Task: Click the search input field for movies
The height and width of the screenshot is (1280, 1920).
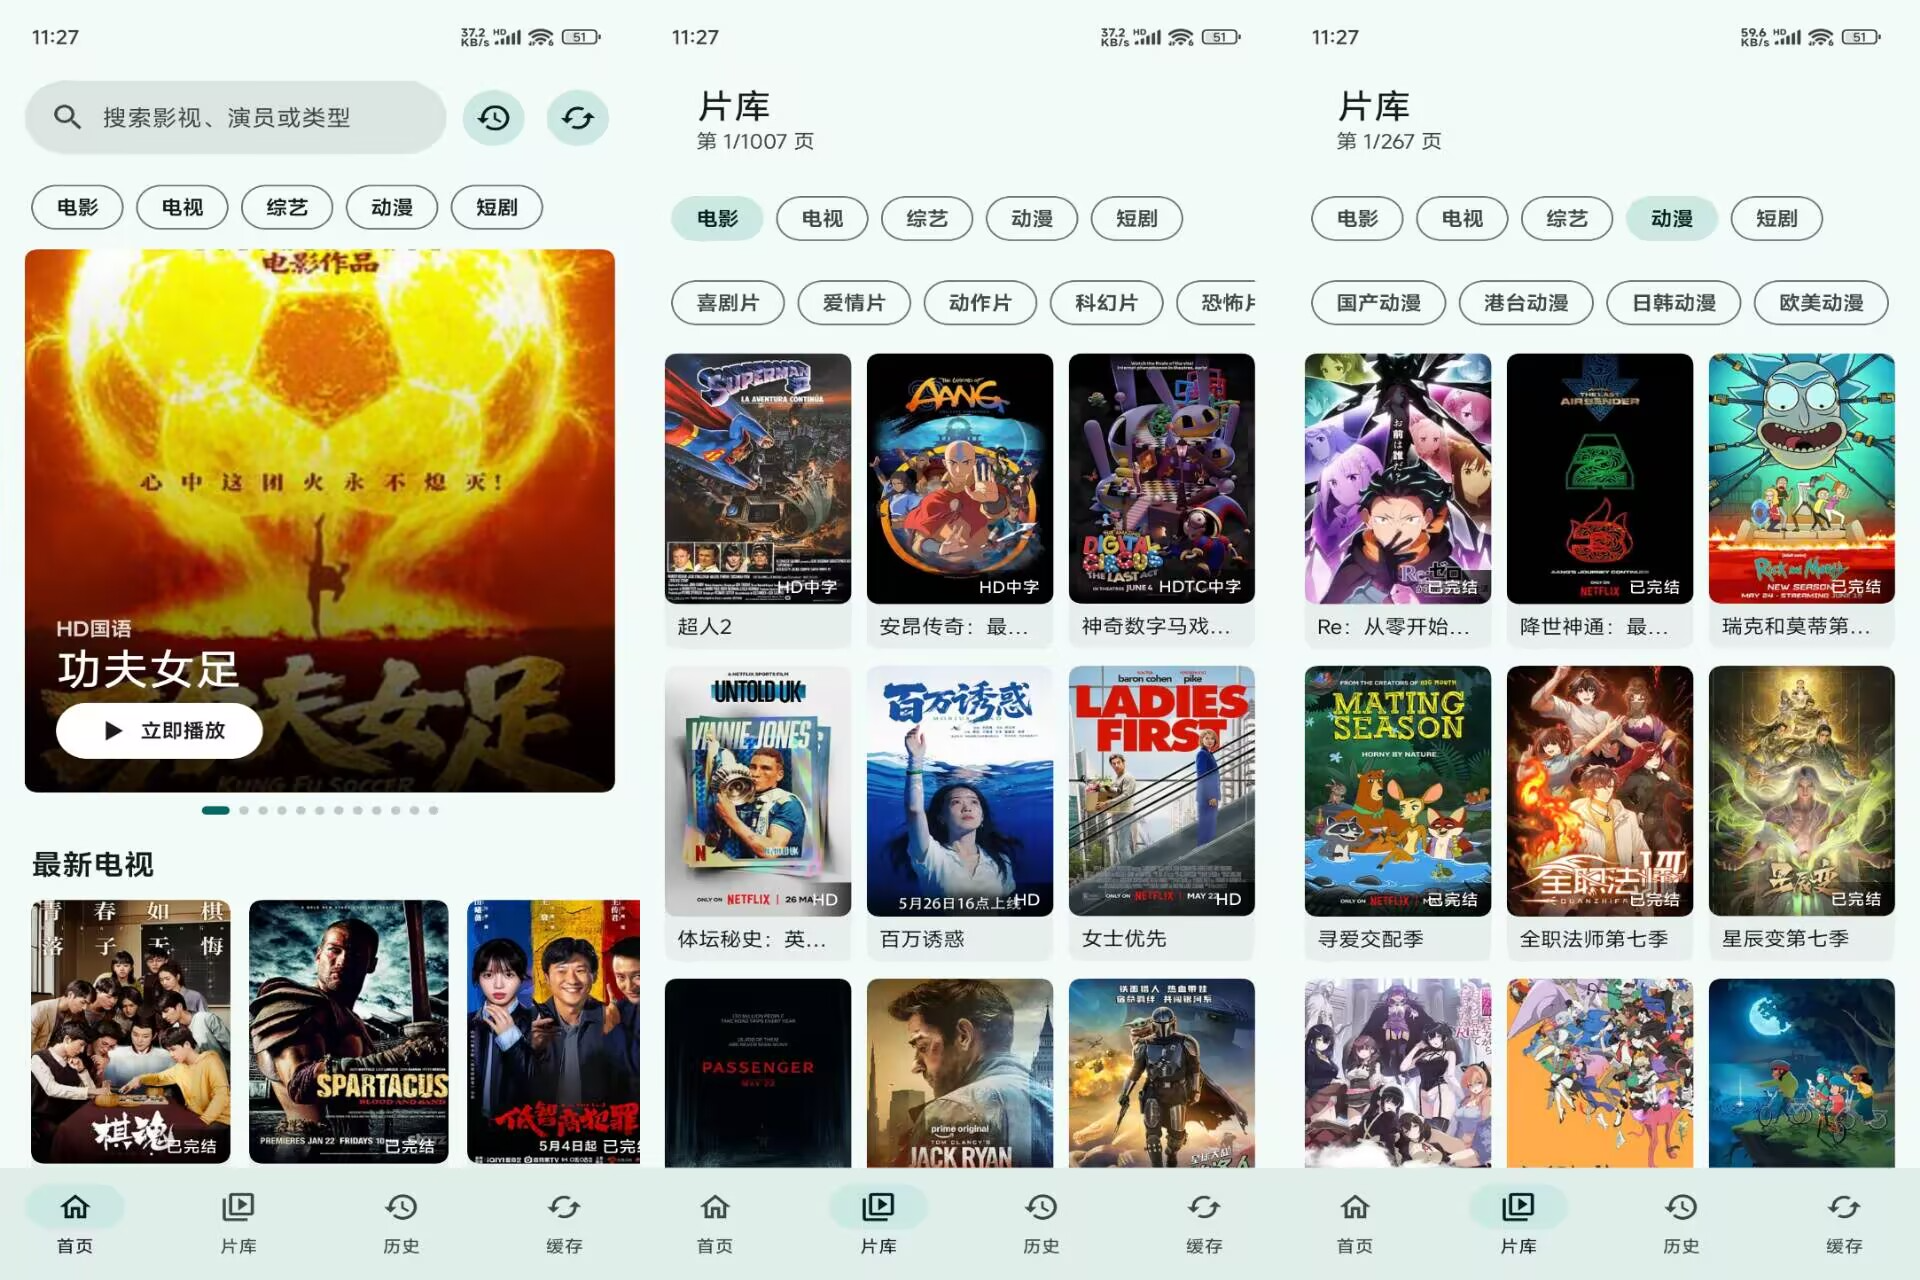Action: pos(235,117)
